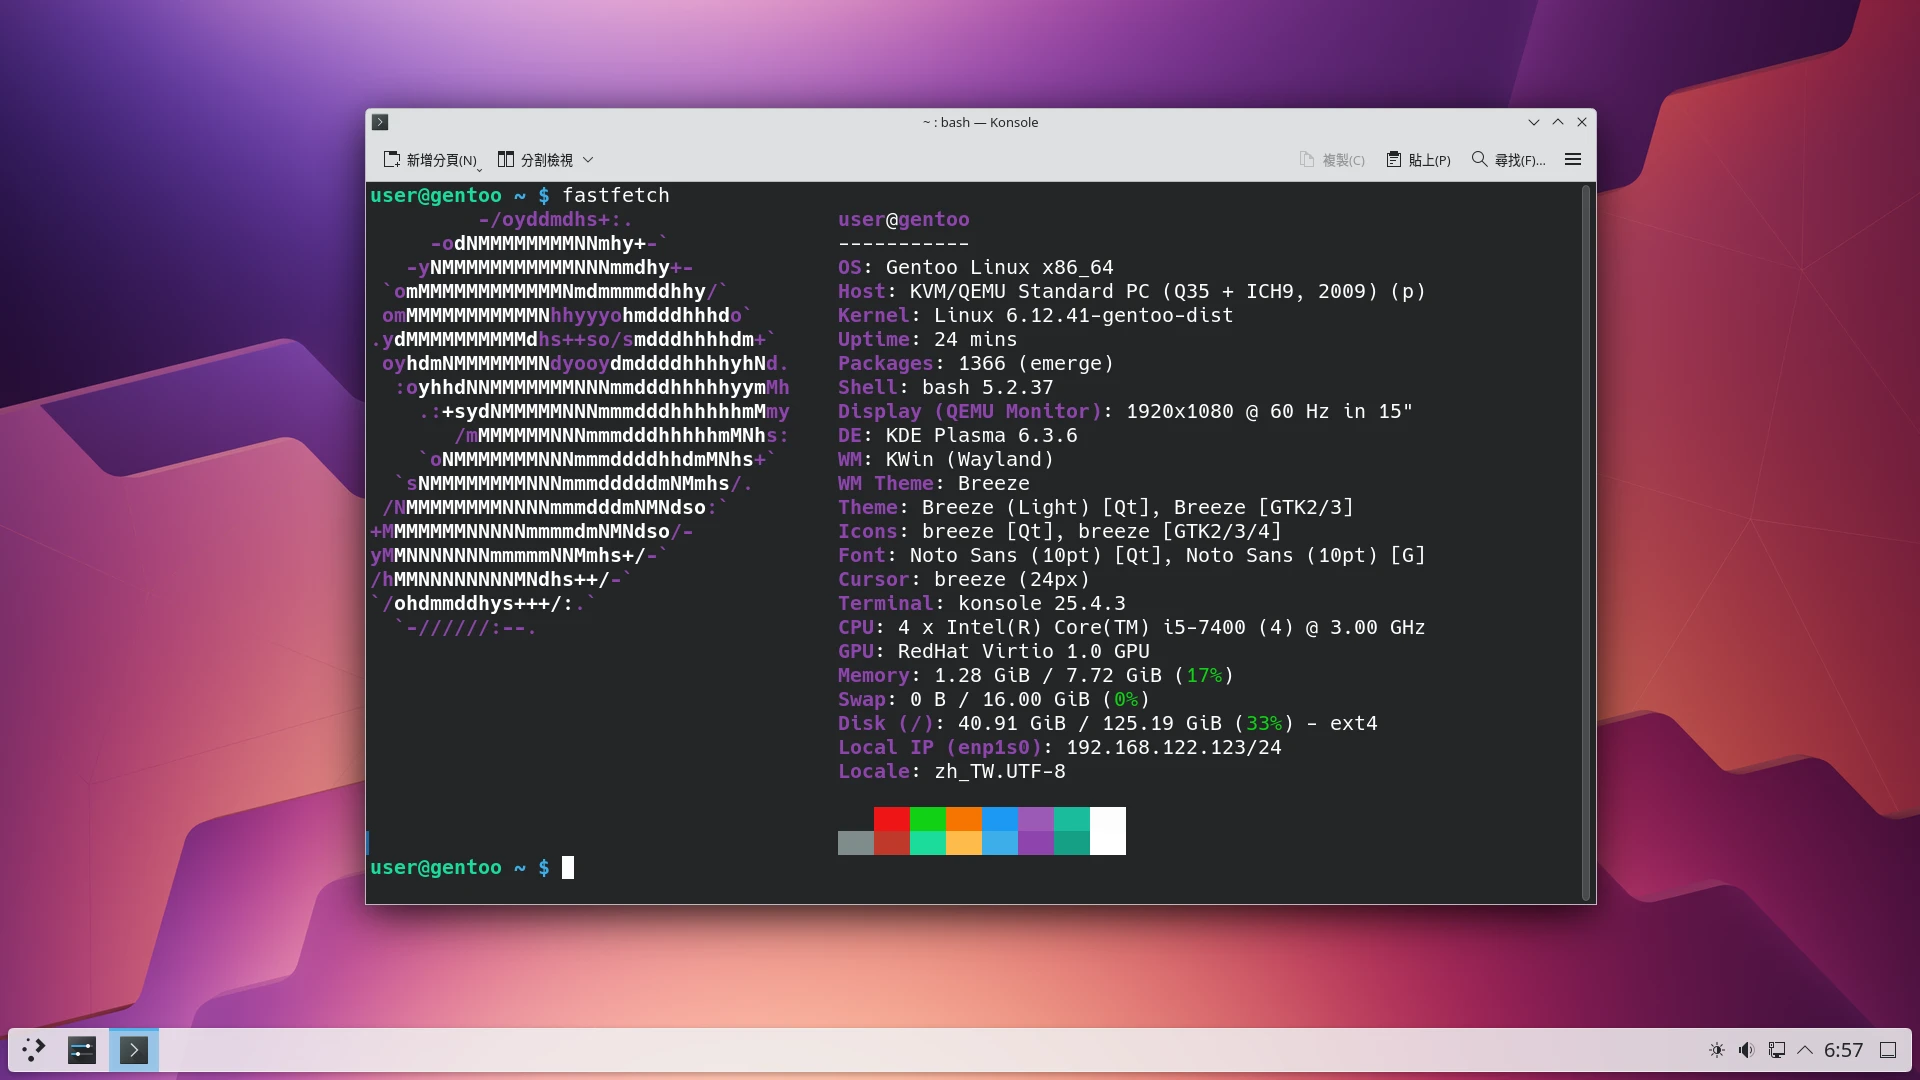This screenshot has width=1920, height=1080.
Task: Click the new tab dropdown arrow
Action: point(479,169)
